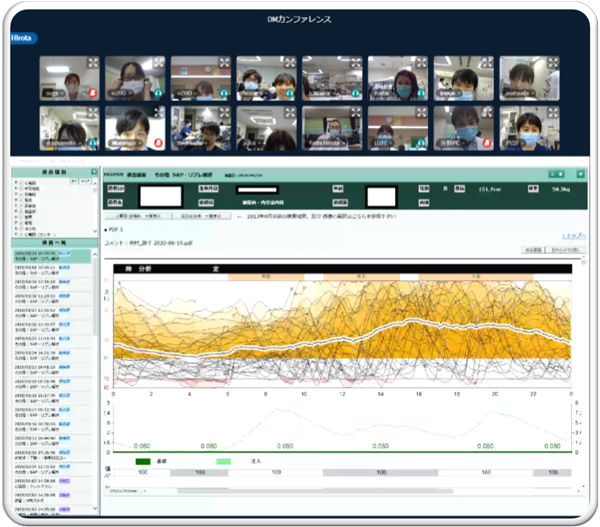Select the Hirota tab at top left
The height and width of the screenshot is (527, 600).
(x=23, y=38)
